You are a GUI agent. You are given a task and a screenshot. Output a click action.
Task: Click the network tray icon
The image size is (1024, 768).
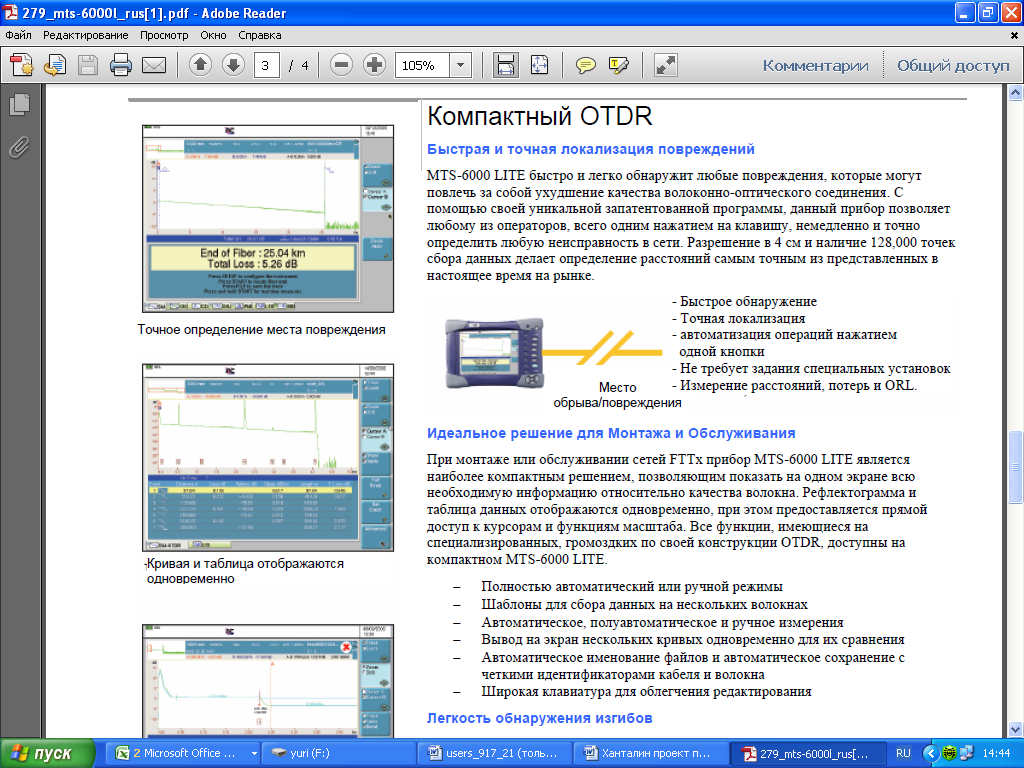[x=967, y=753]
